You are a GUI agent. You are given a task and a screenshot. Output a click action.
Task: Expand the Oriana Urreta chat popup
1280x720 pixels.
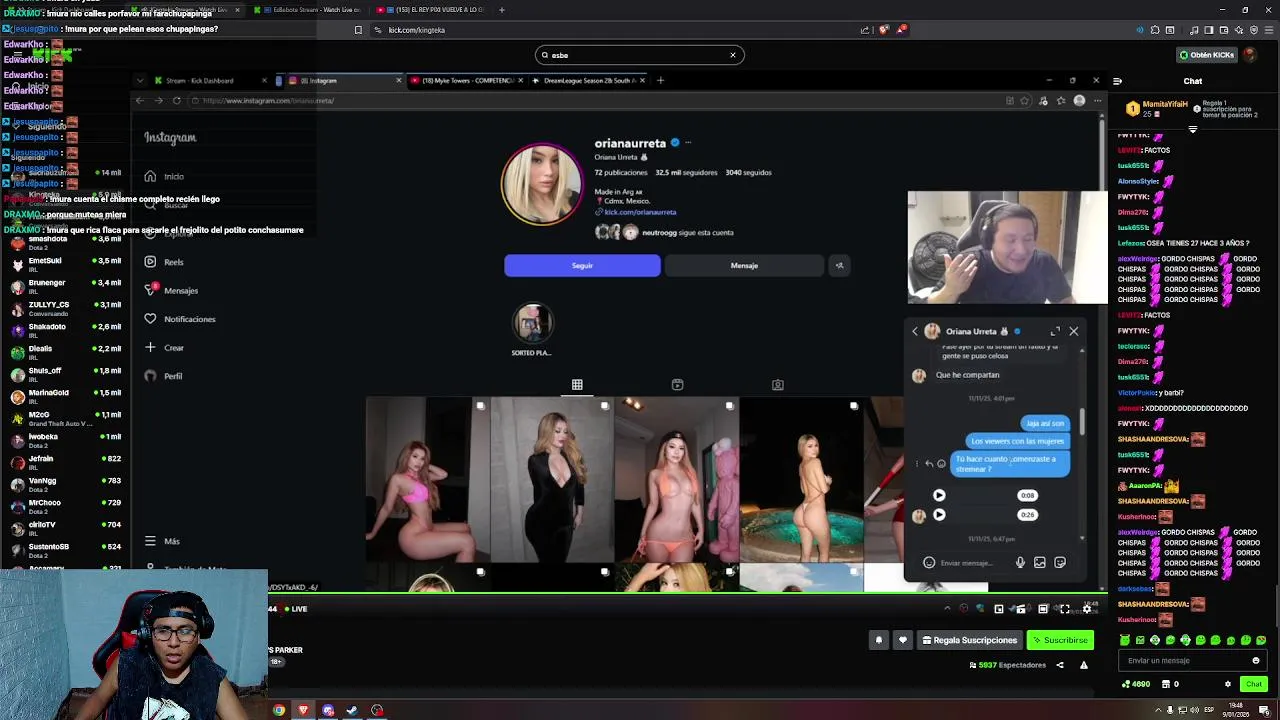1055,331
